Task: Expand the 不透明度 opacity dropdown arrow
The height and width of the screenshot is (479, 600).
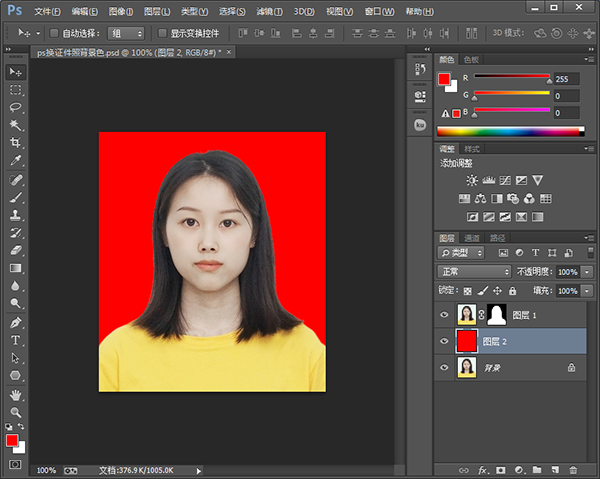Action: click(x=586, y=272)
